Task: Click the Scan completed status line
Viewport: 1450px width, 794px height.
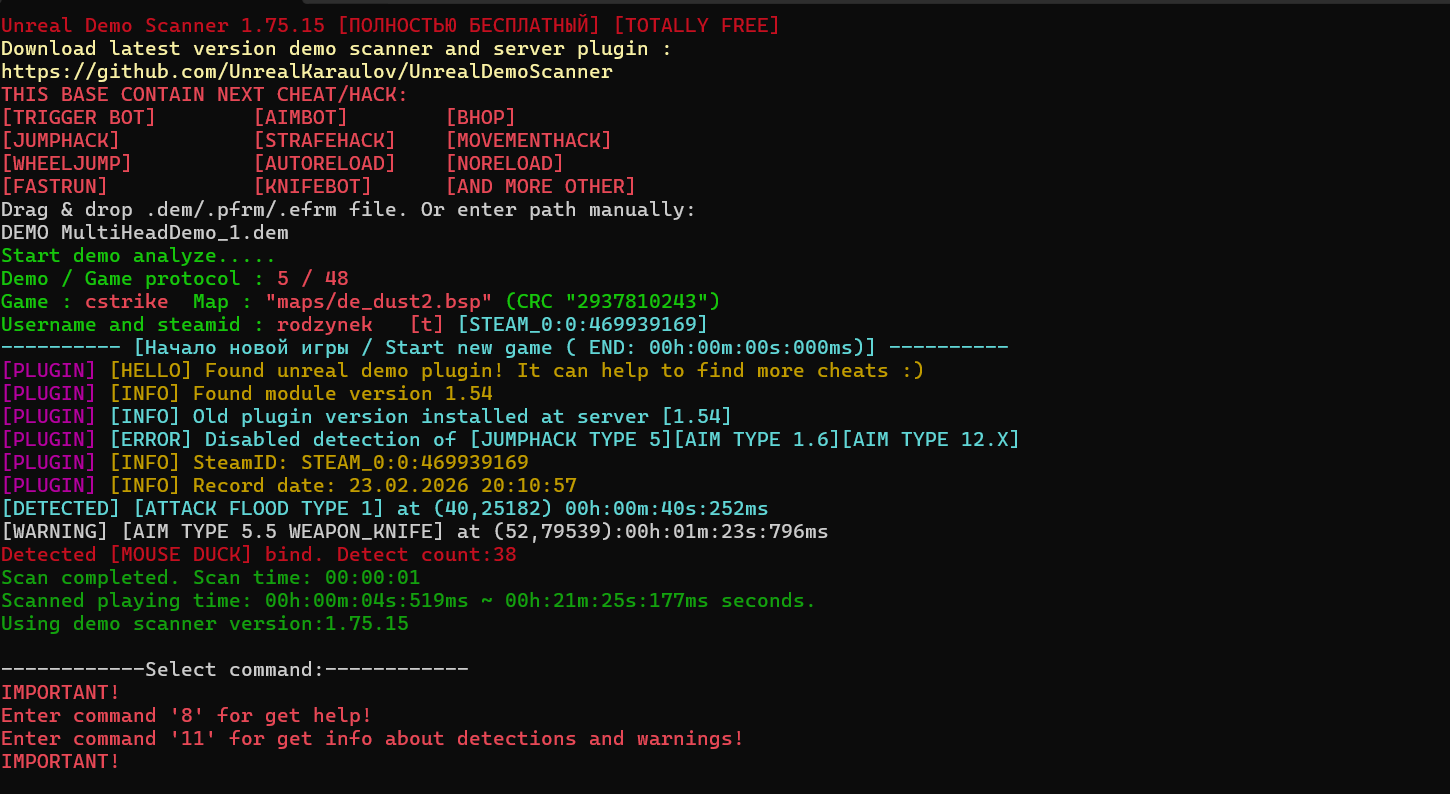Action: (x=210, y=578)
